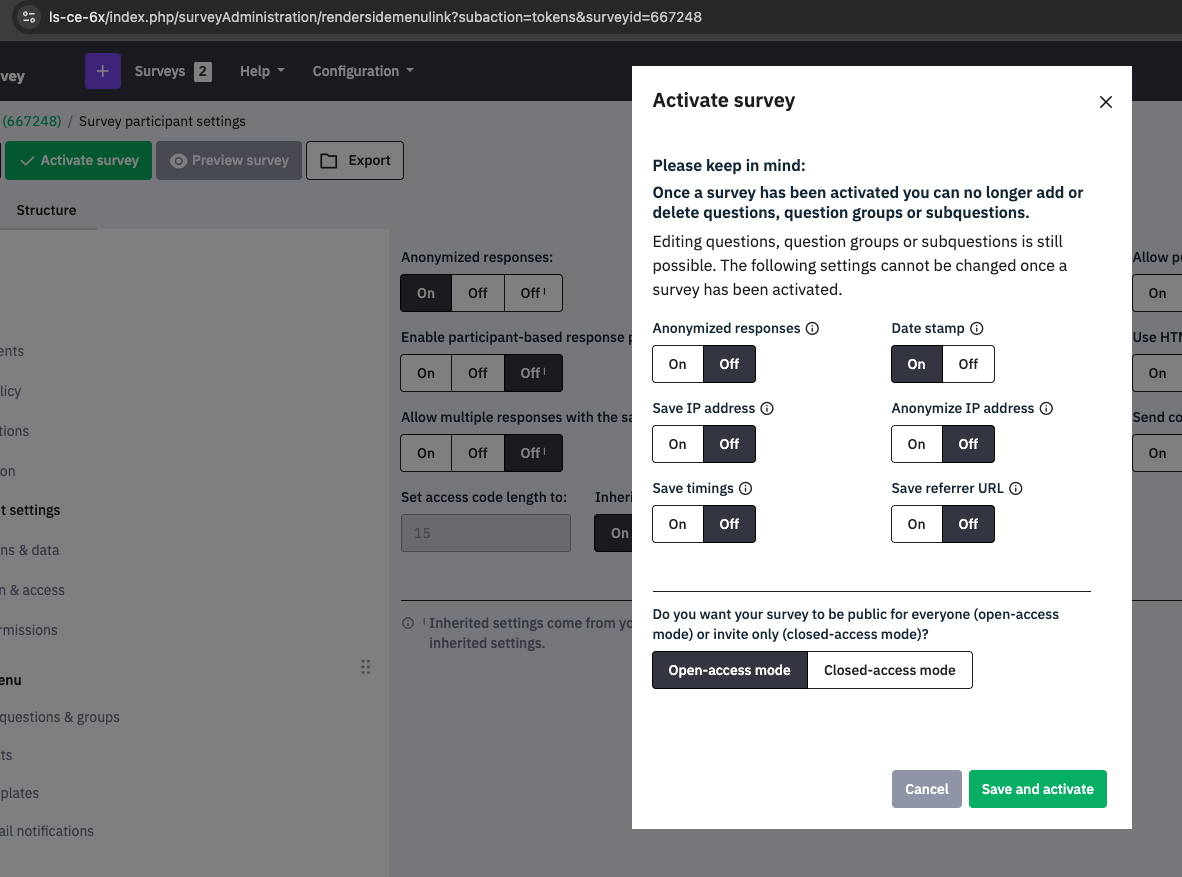
Task: Cancel the survey activation dialog
Action: point(926,789)
